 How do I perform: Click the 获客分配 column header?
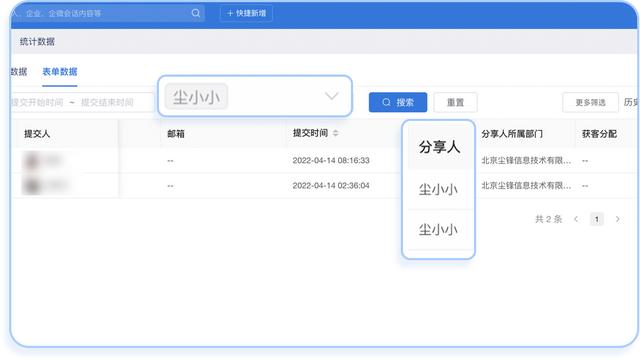pyautogui.click(x=599, y=134)
